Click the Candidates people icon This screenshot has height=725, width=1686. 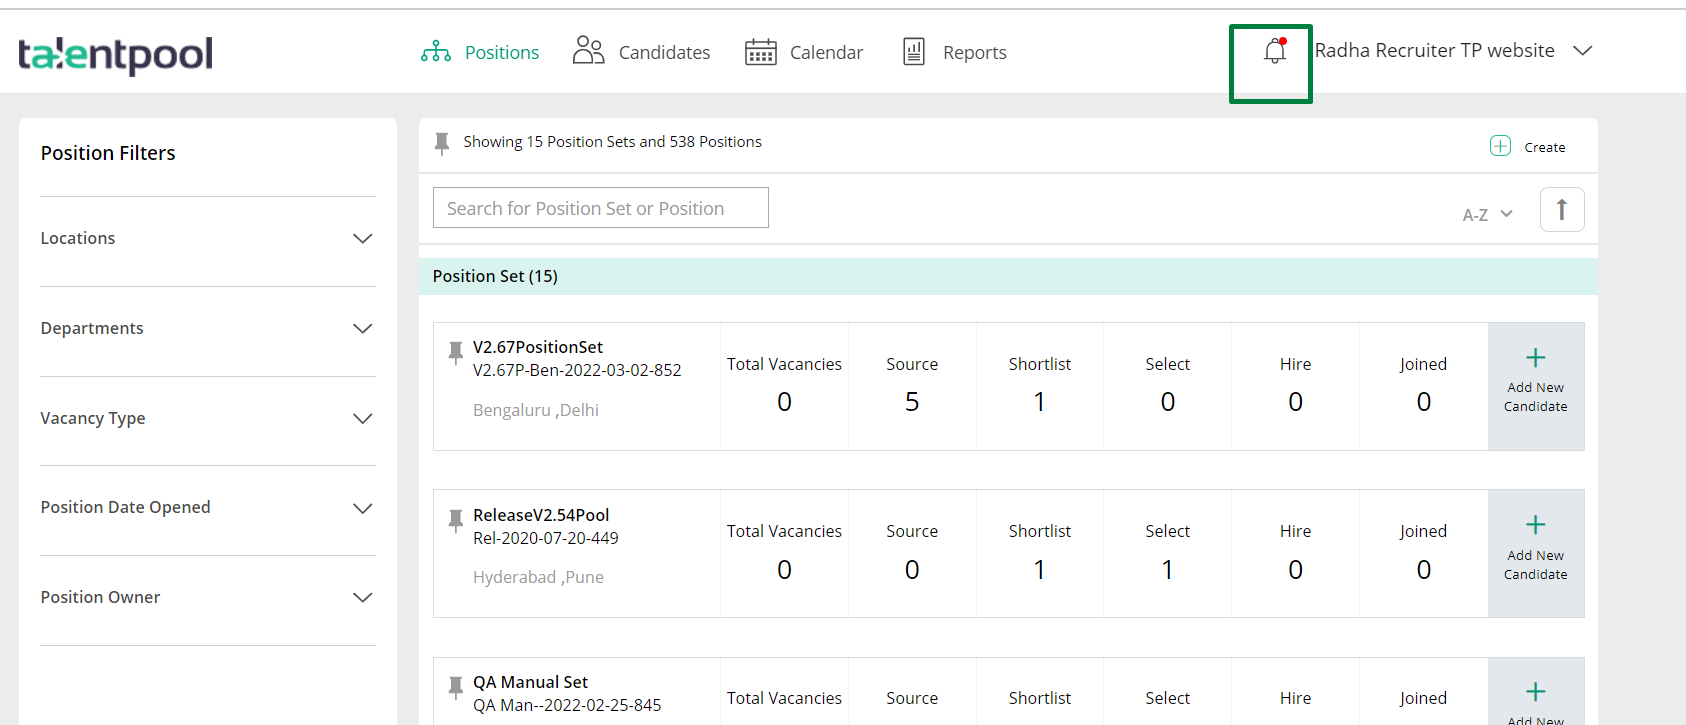coord(588,50)
